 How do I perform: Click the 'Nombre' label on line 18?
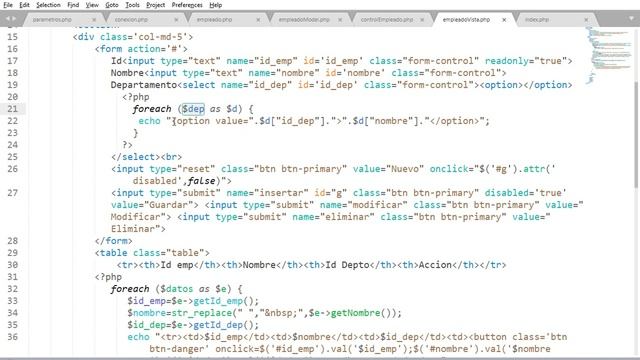point(127,73)
